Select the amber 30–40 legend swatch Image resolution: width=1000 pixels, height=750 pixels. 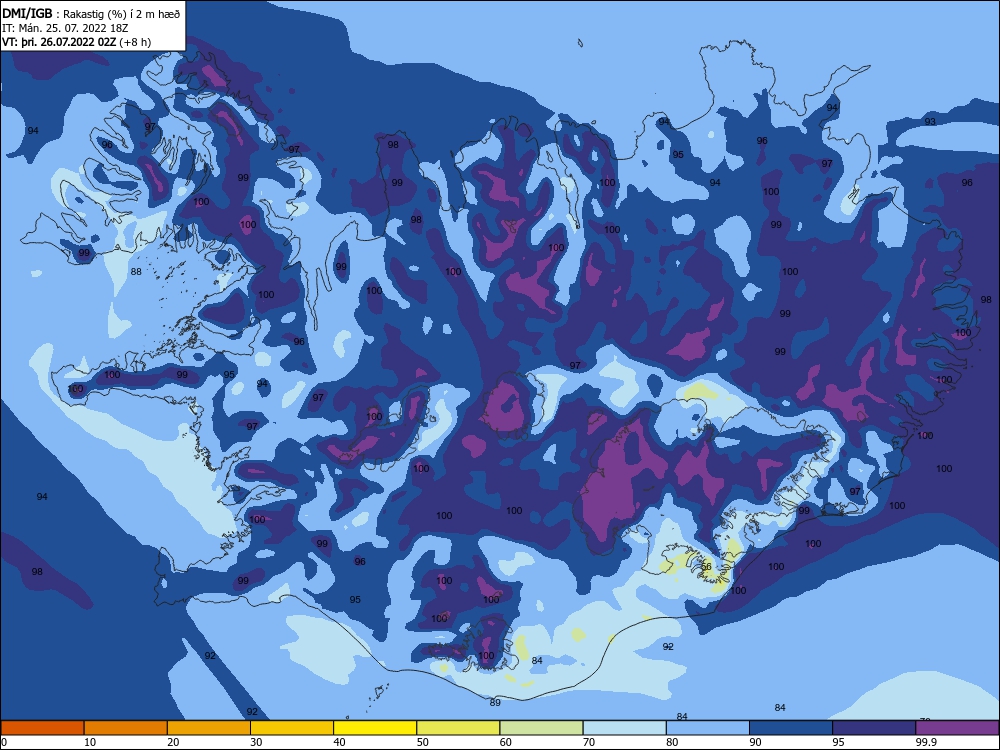click(x=292, y=728)
